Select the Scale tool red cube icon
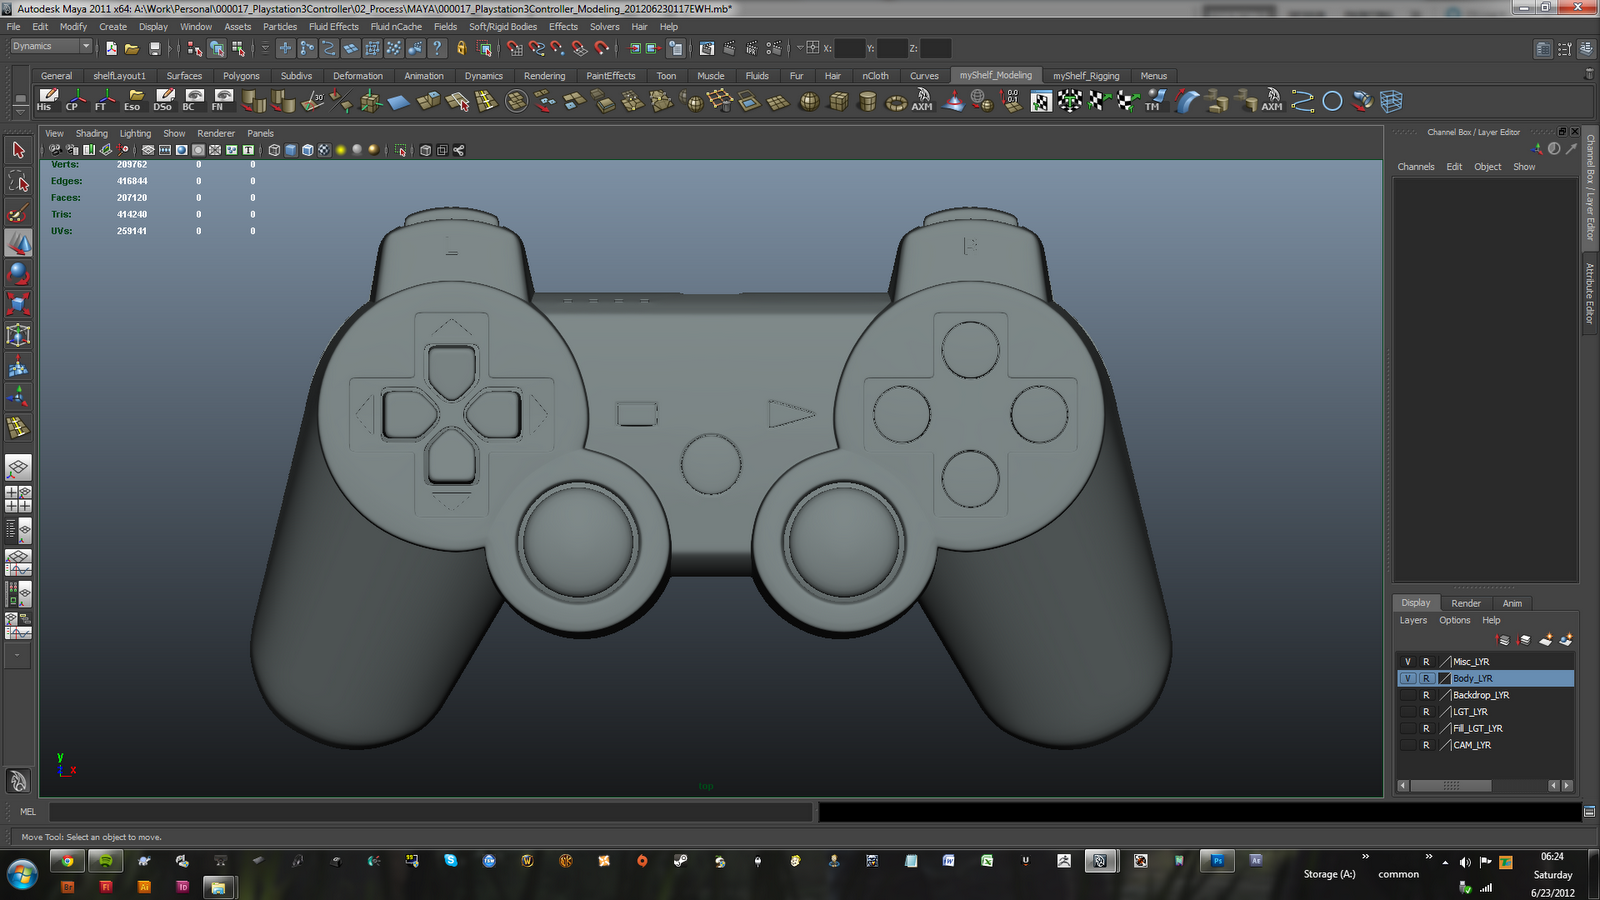Image resolution: width=1600 pixels, height=900 pixels. 18,304
